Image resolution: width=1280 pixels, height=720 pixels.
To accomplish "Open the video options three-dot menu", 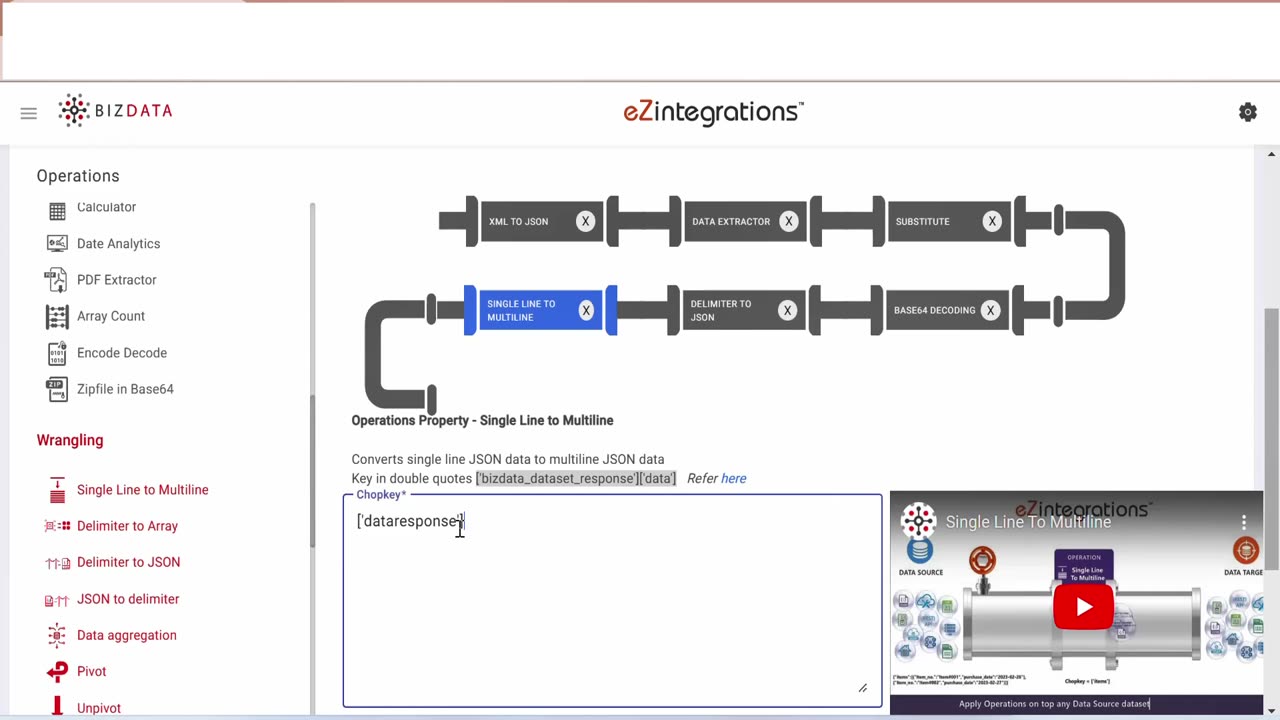I will point(1244,522).
